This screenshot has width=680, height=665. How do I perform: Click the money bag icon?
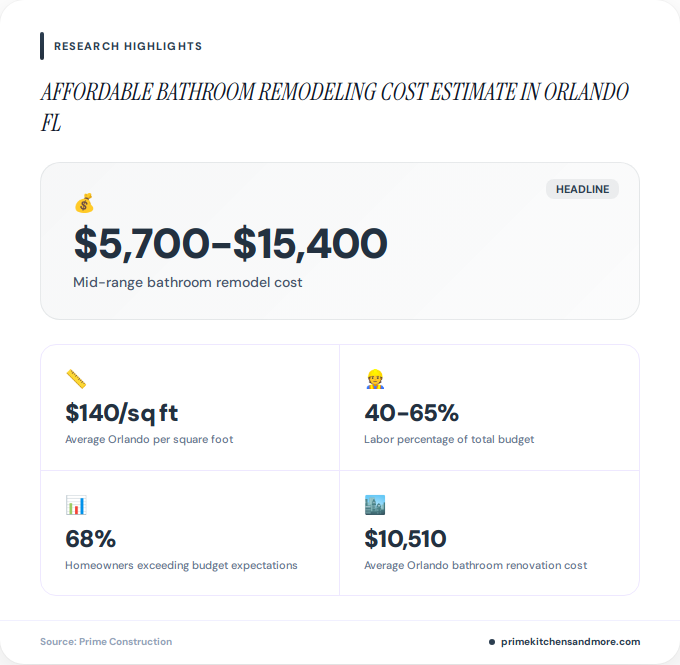pos(84,203)
